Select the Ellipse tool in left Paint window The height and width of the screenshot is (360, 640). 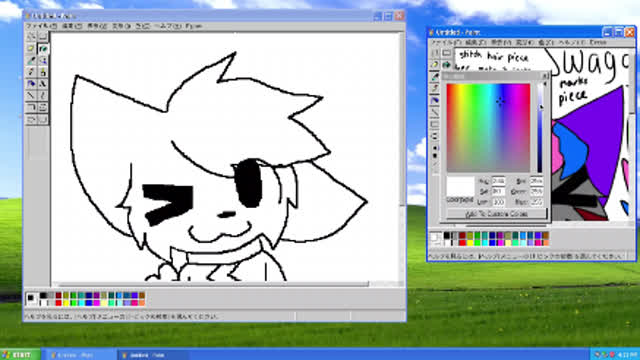click(x=31, y=120)
